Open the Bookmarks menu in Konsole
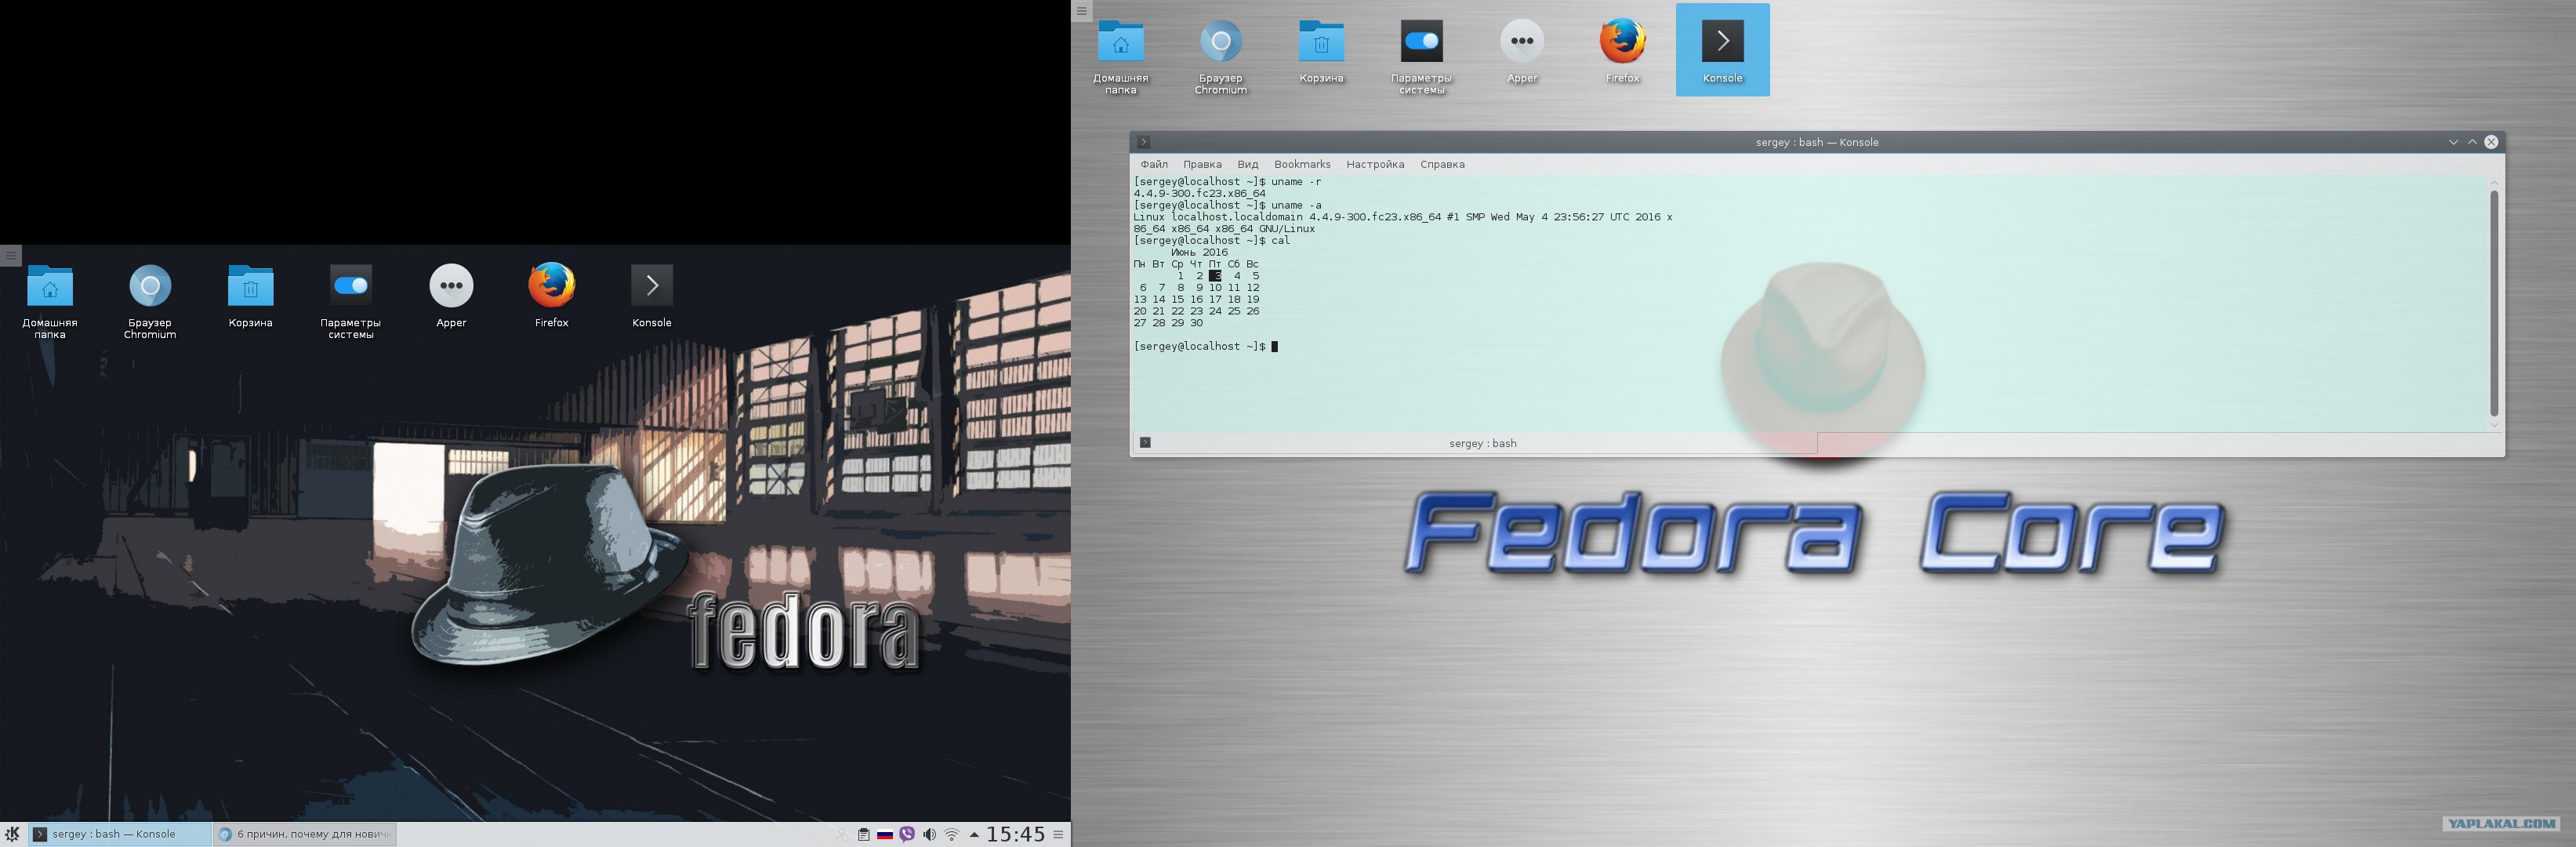 1302,164
